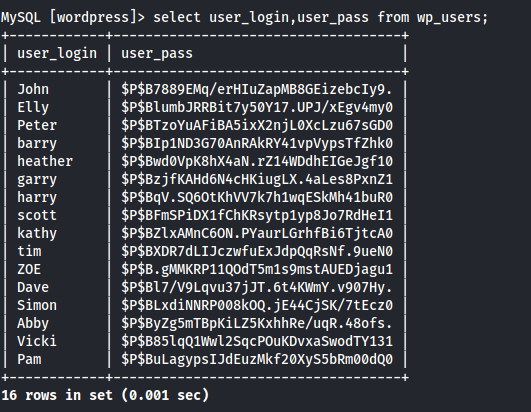Screen dimensions: 531x412
Task: Click John's password hash
Action: click(257, 89)
